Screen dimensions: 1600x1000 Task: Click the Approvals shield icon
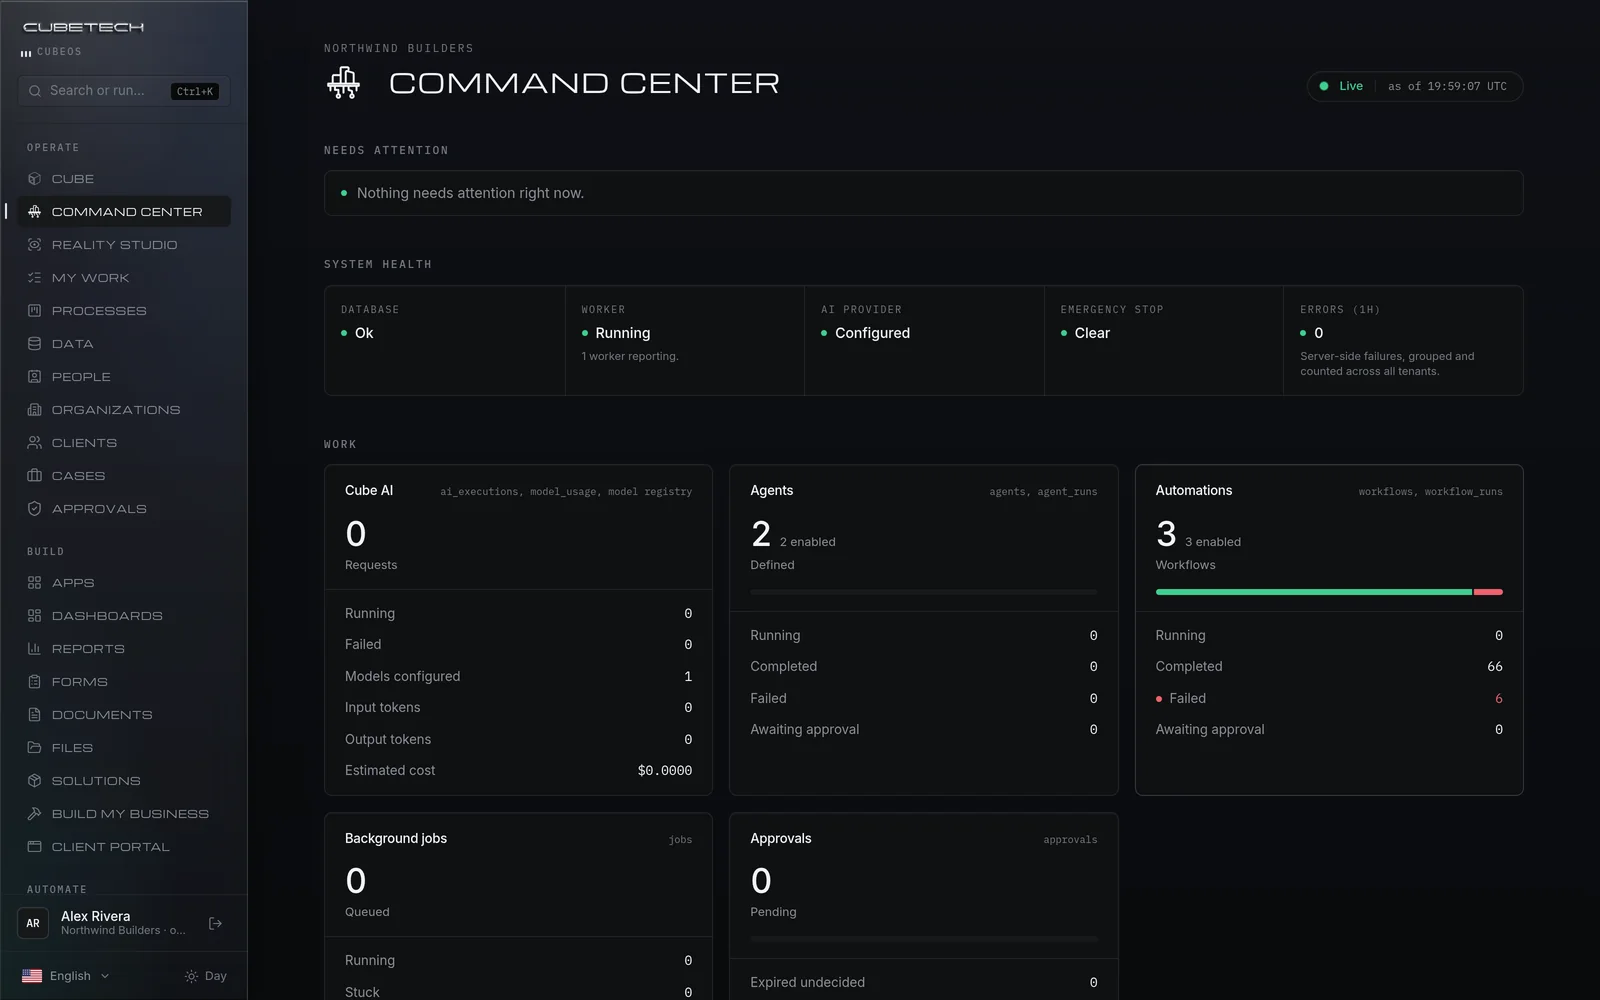pyautogui.click(x=34, y=509)
